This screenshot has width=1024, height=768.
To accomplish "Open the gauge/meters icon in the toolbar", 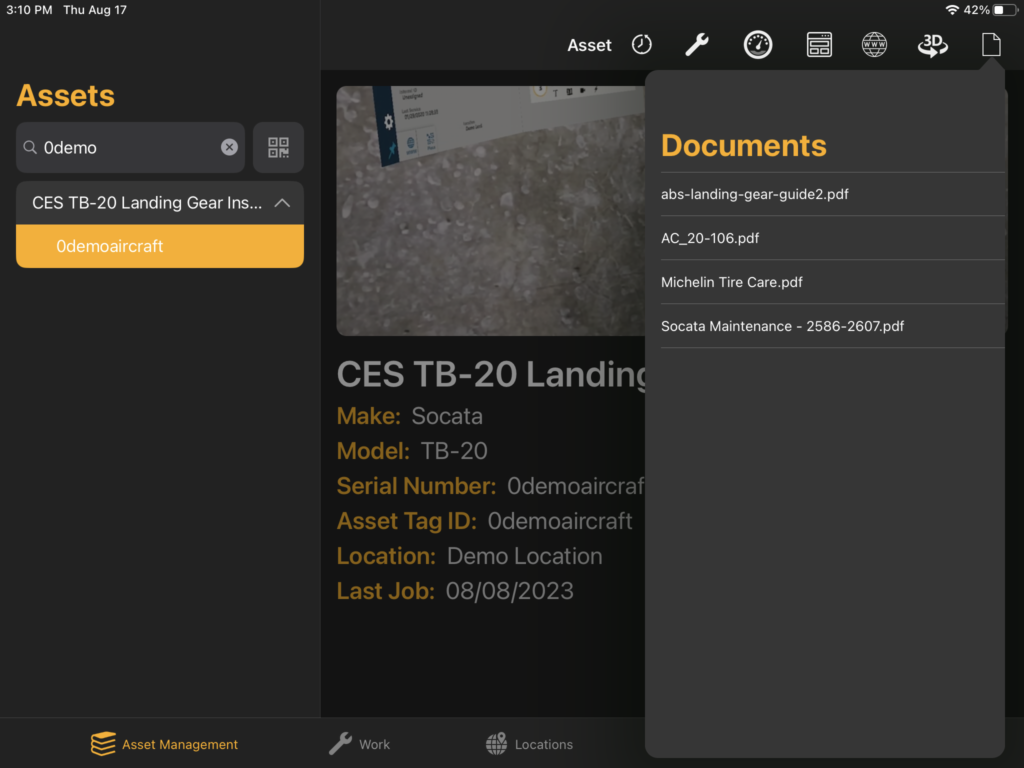I will point(758,44).
